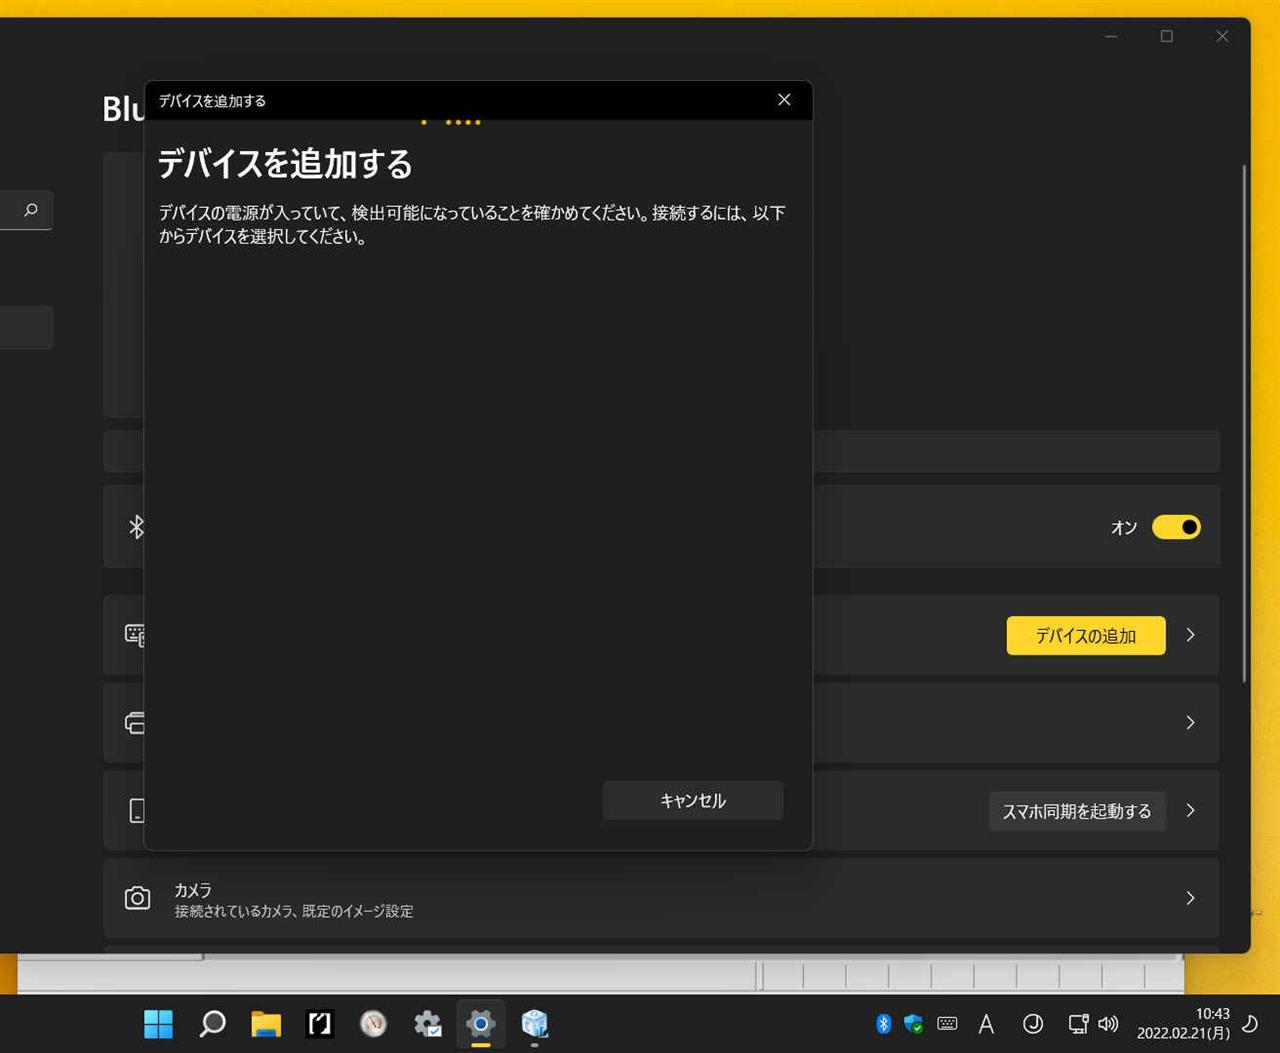
Task: Click the Bluetooth tray icon
Action: (x=883, y=1024)
